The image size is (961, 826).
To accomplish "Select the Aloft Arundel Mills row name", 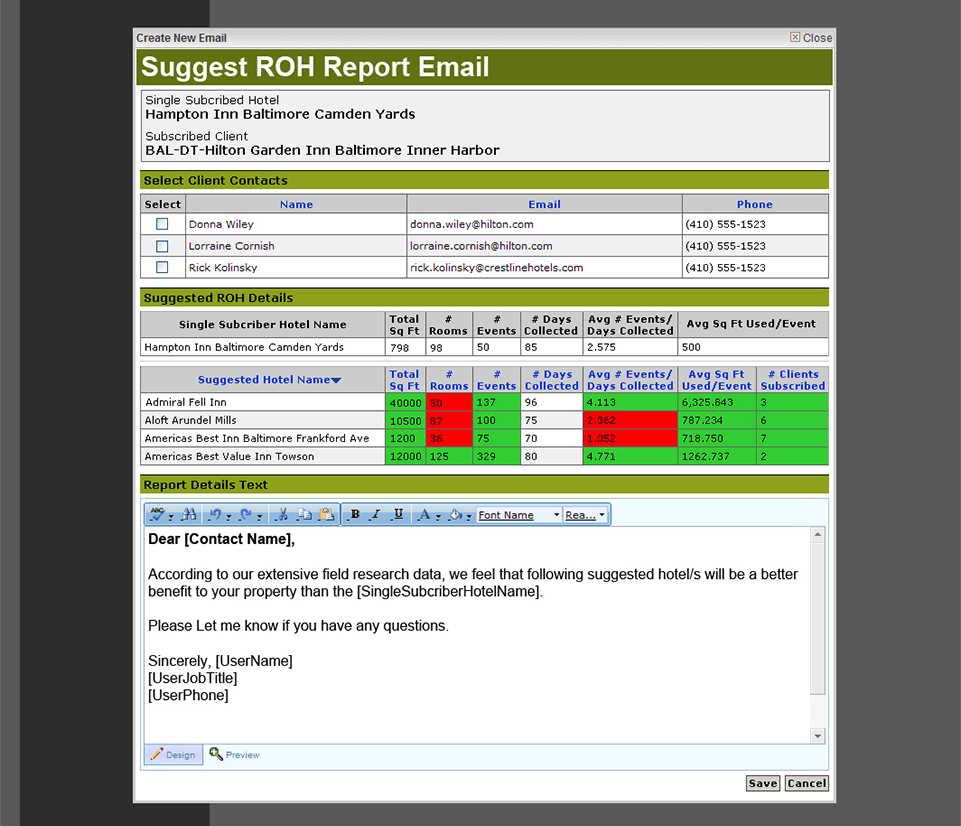I will click(x=190, y=420).
